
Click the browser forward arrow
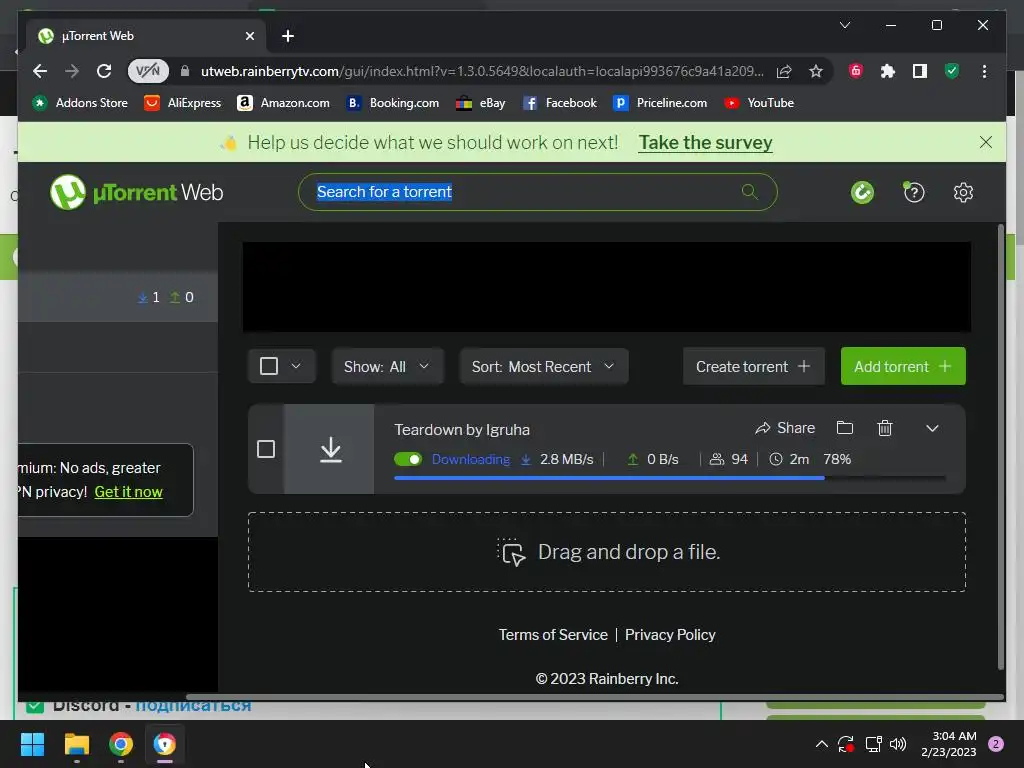72,71
